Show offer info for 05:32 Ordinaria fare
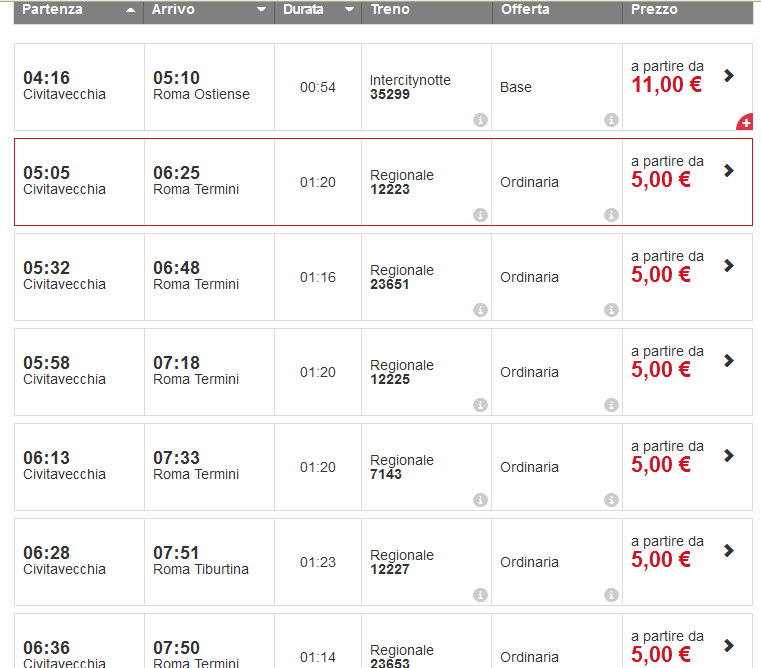The image size is (761, 668). [611, 310]
